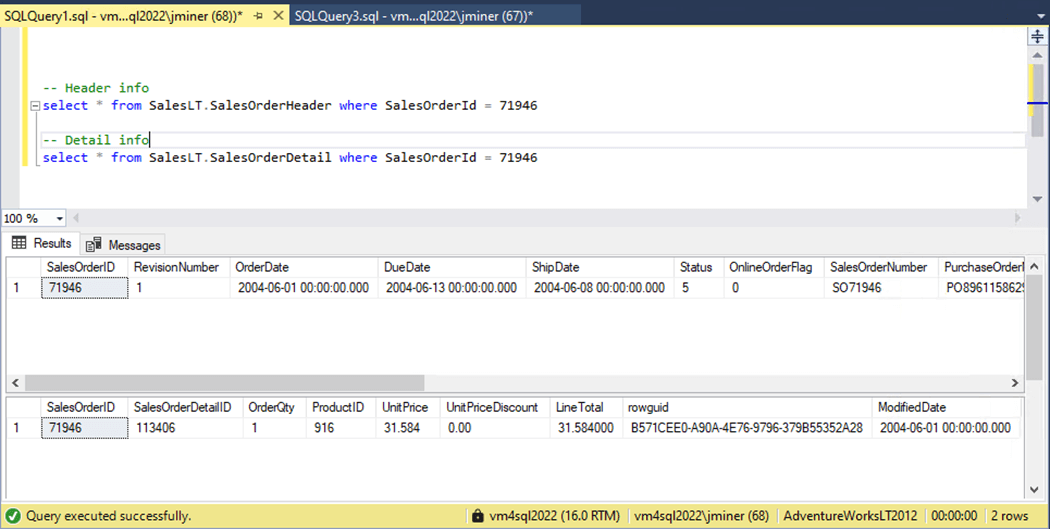This screenshot has width=1050, height=529.
Task: Select the RevisionNumber column header
Action: [179, 267]
